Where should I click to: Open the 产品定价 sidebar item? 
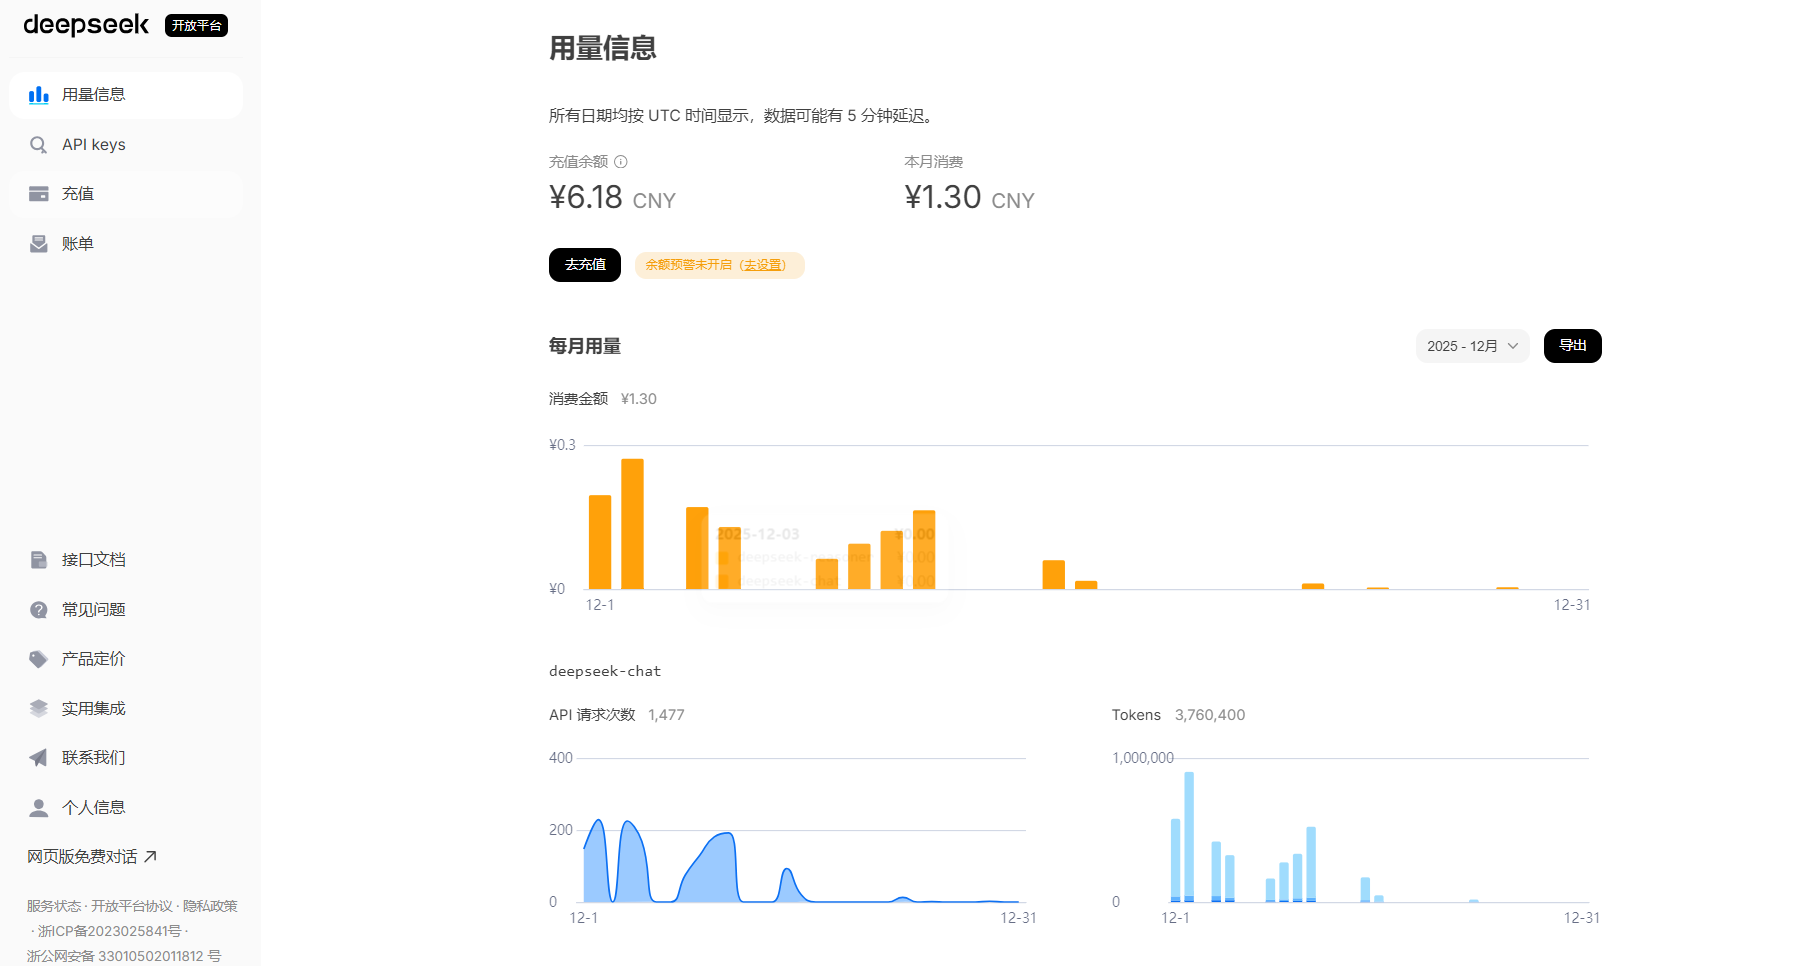126,659
